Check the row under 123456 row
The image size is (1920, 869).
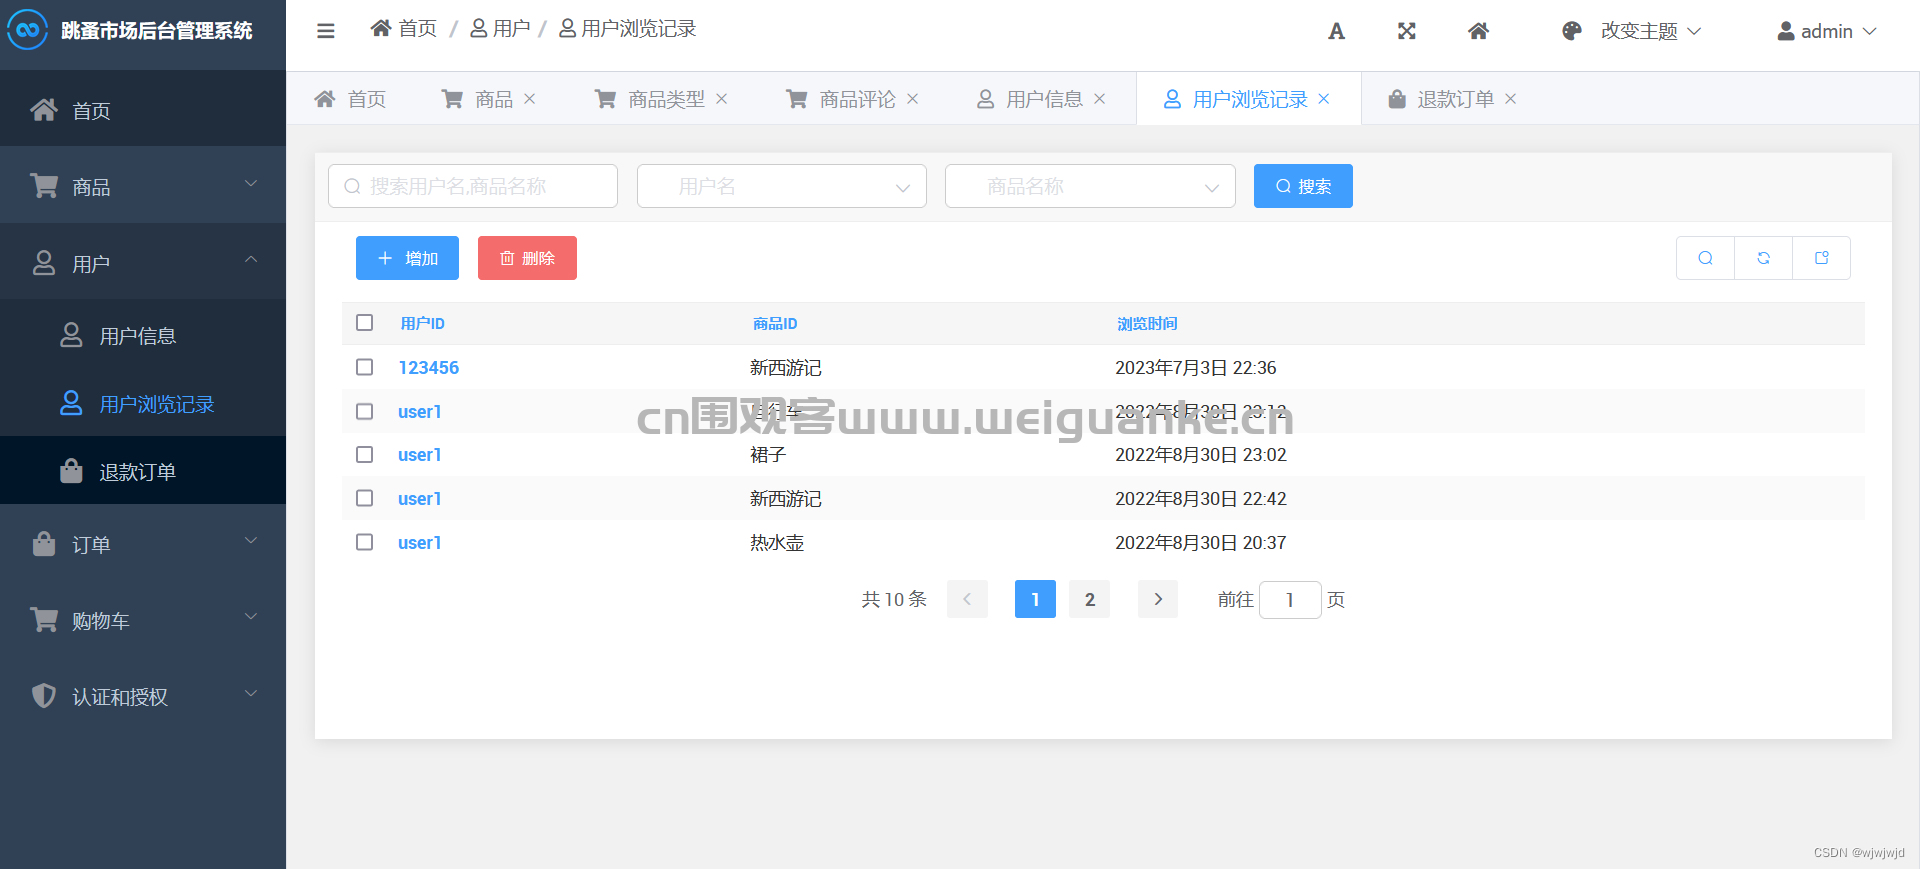364,411
